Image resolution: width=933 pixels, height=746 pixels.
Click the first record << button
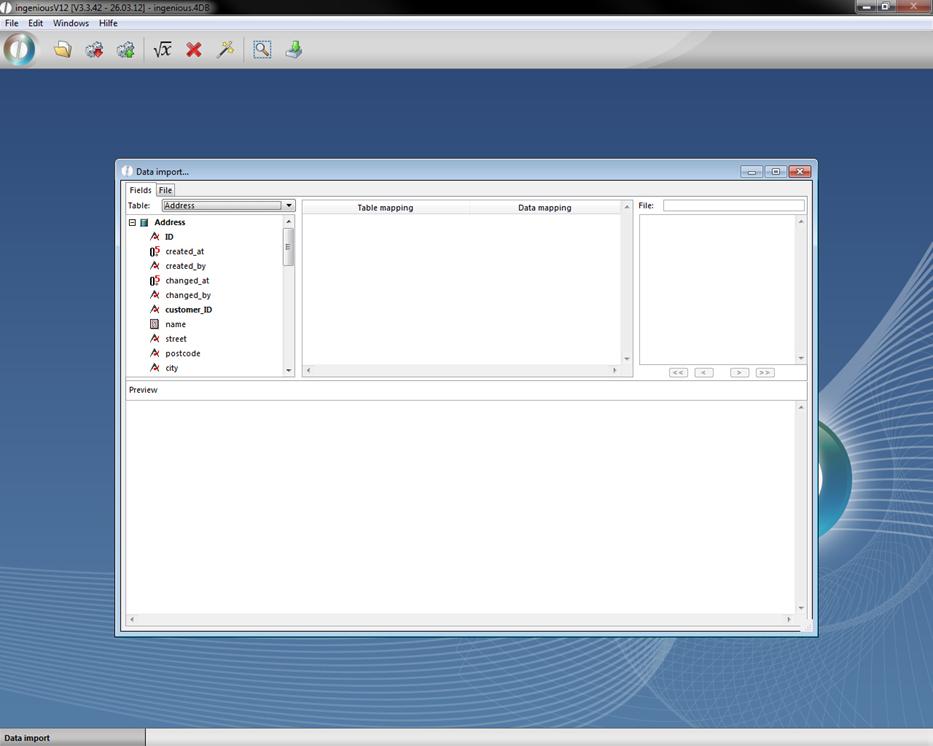(x=678, y=372)
